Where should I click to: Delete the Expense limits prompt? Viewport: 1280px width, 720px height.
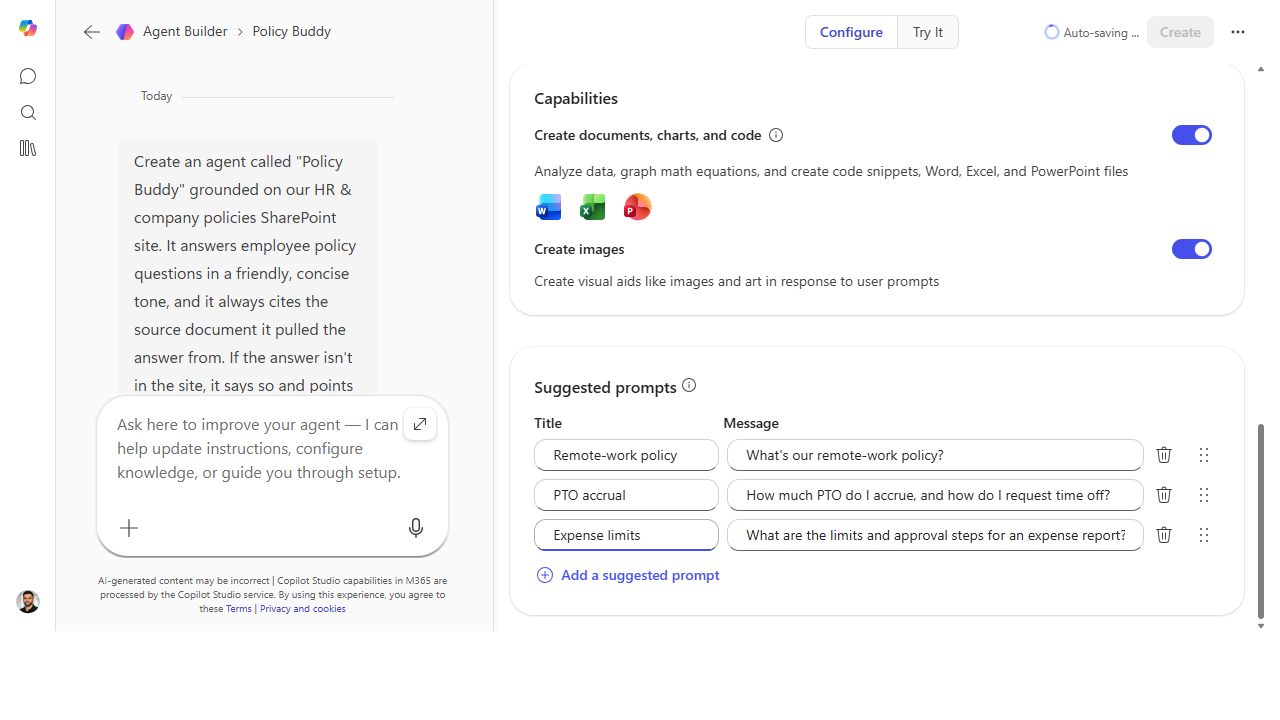[1164, 535]
